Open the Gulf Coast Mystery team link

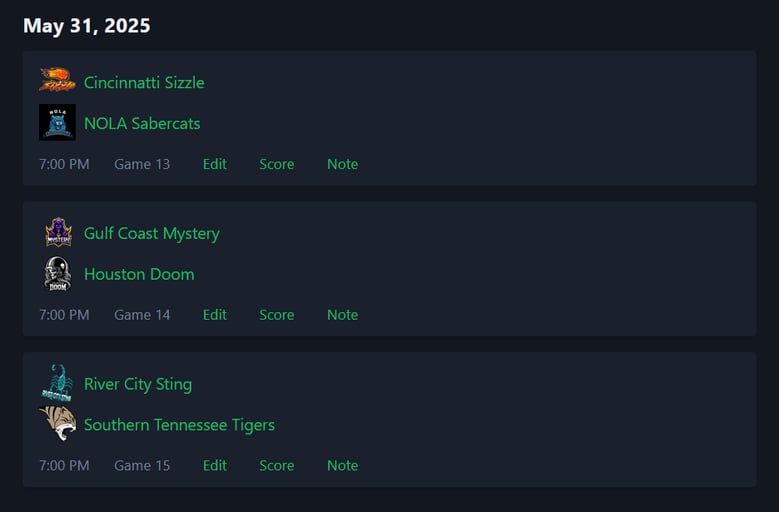click(152, 233)
